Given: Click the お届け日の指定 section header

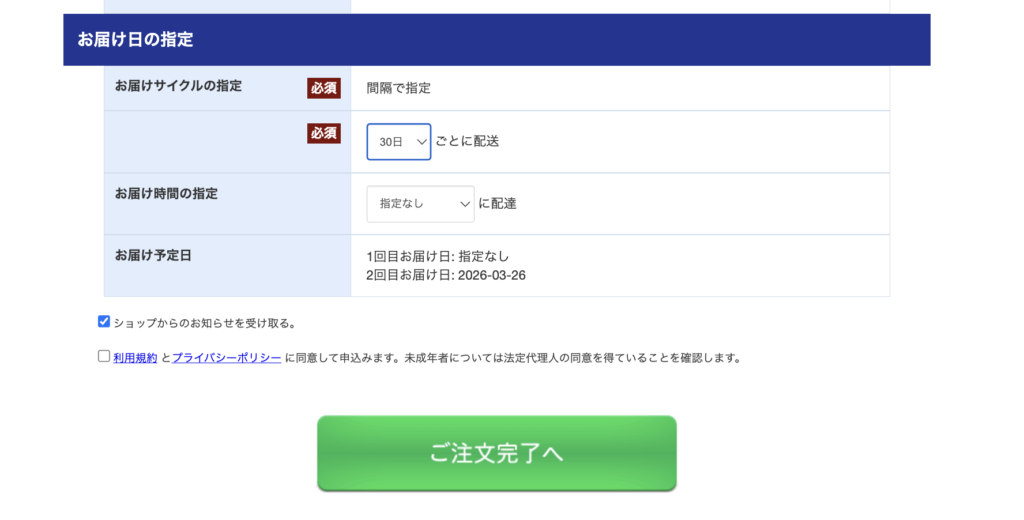Looking at the screenshot, I should (135, 40).
